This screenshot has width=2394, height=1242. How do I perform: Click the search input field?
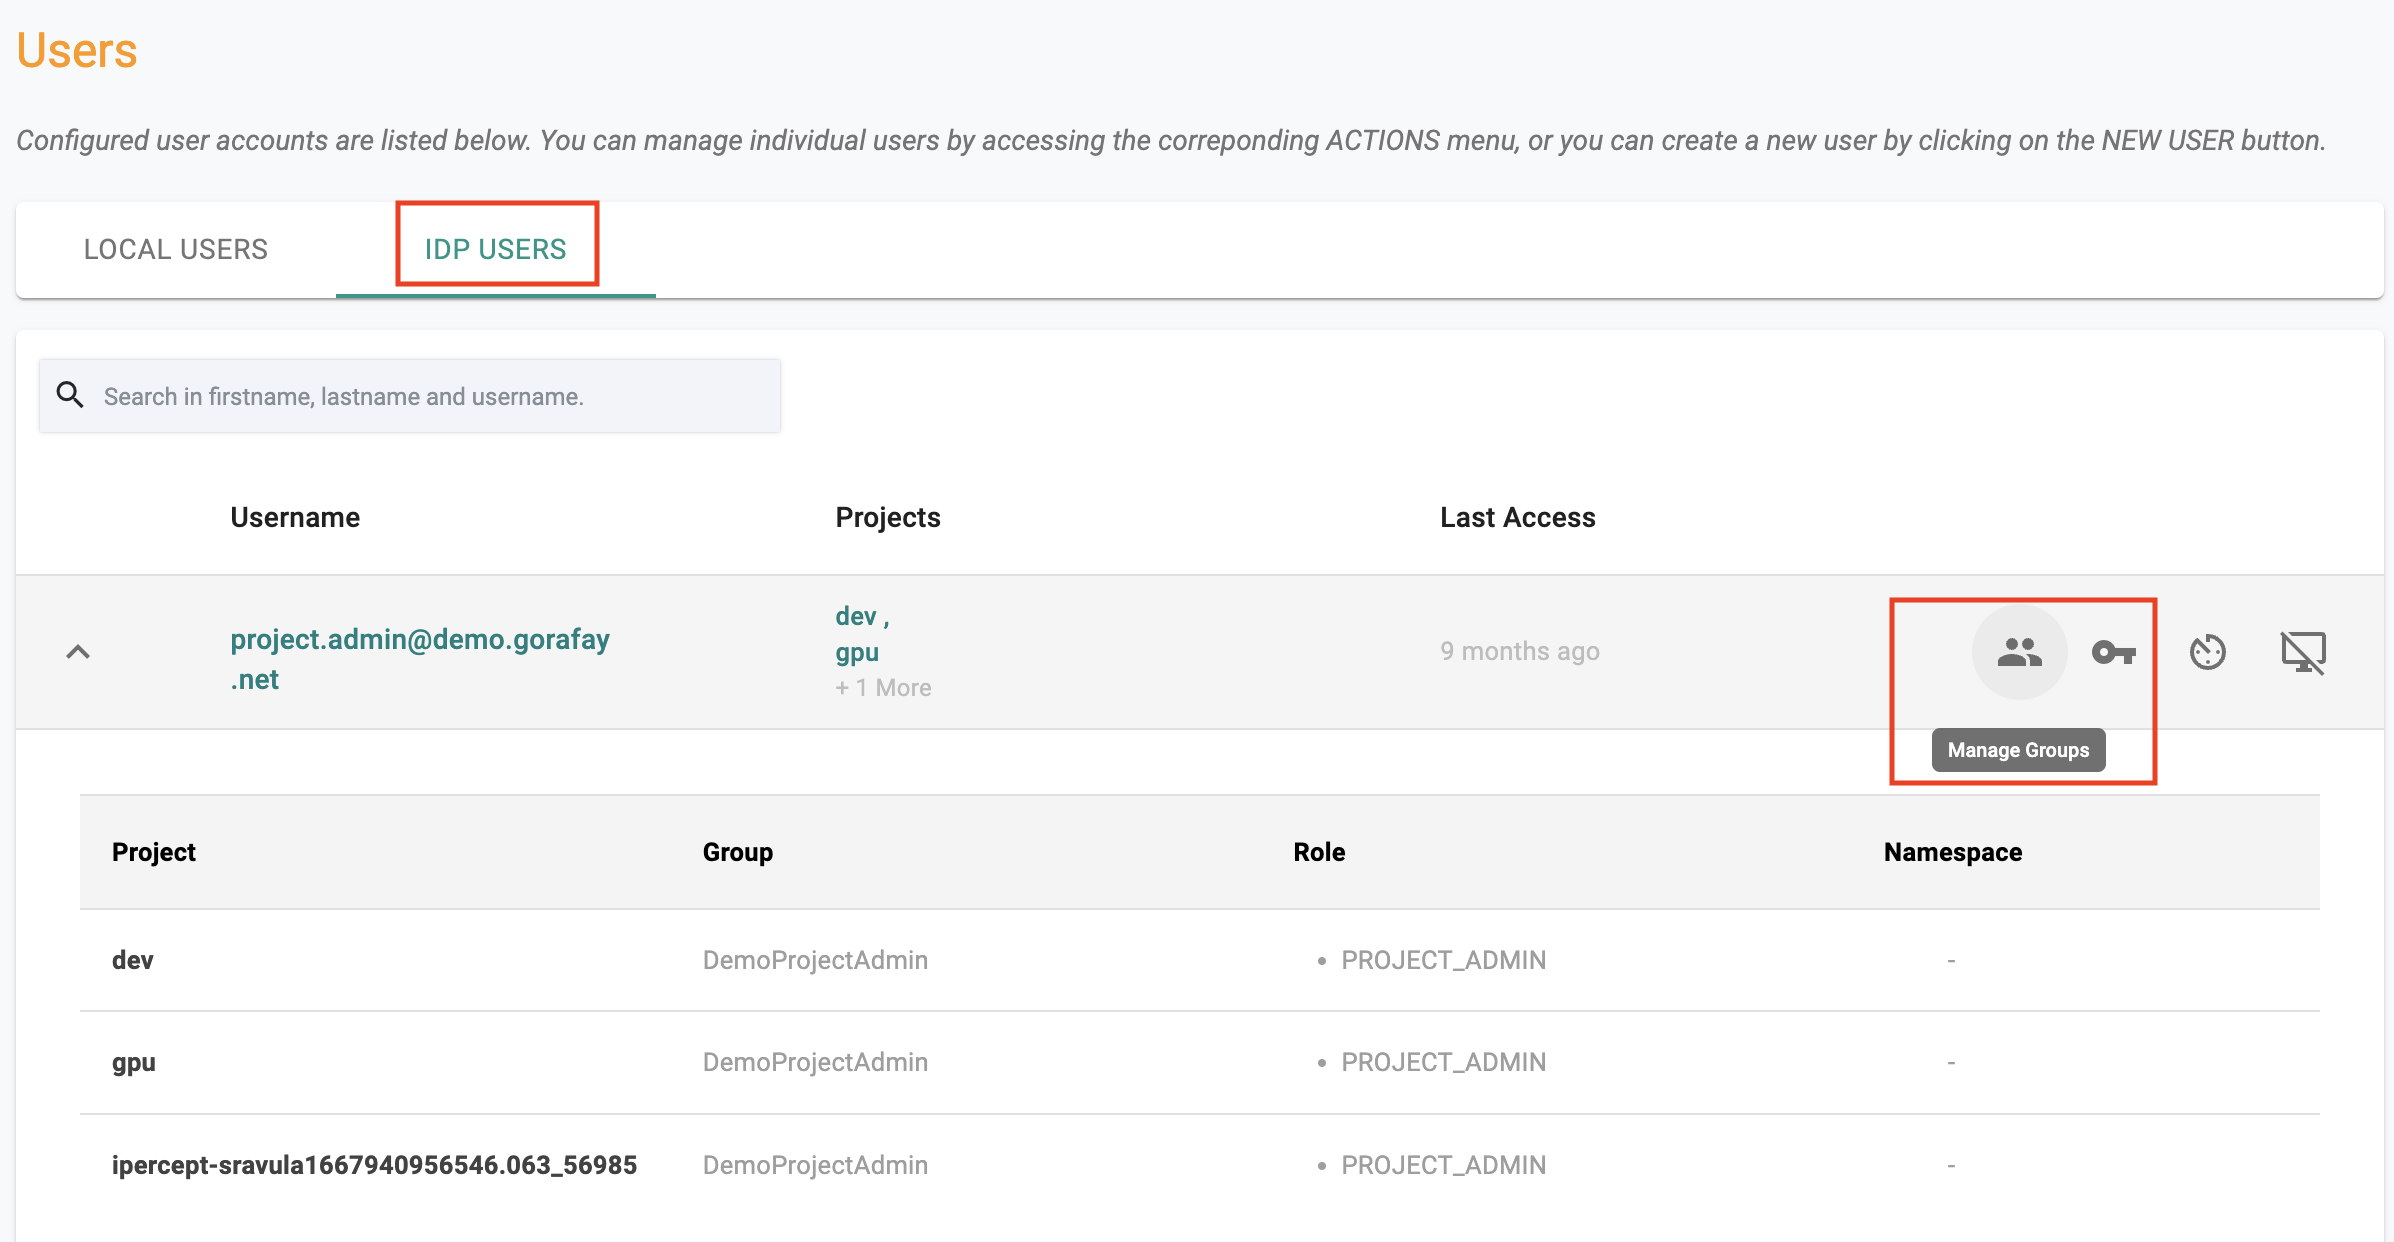(x=410, y=396)
